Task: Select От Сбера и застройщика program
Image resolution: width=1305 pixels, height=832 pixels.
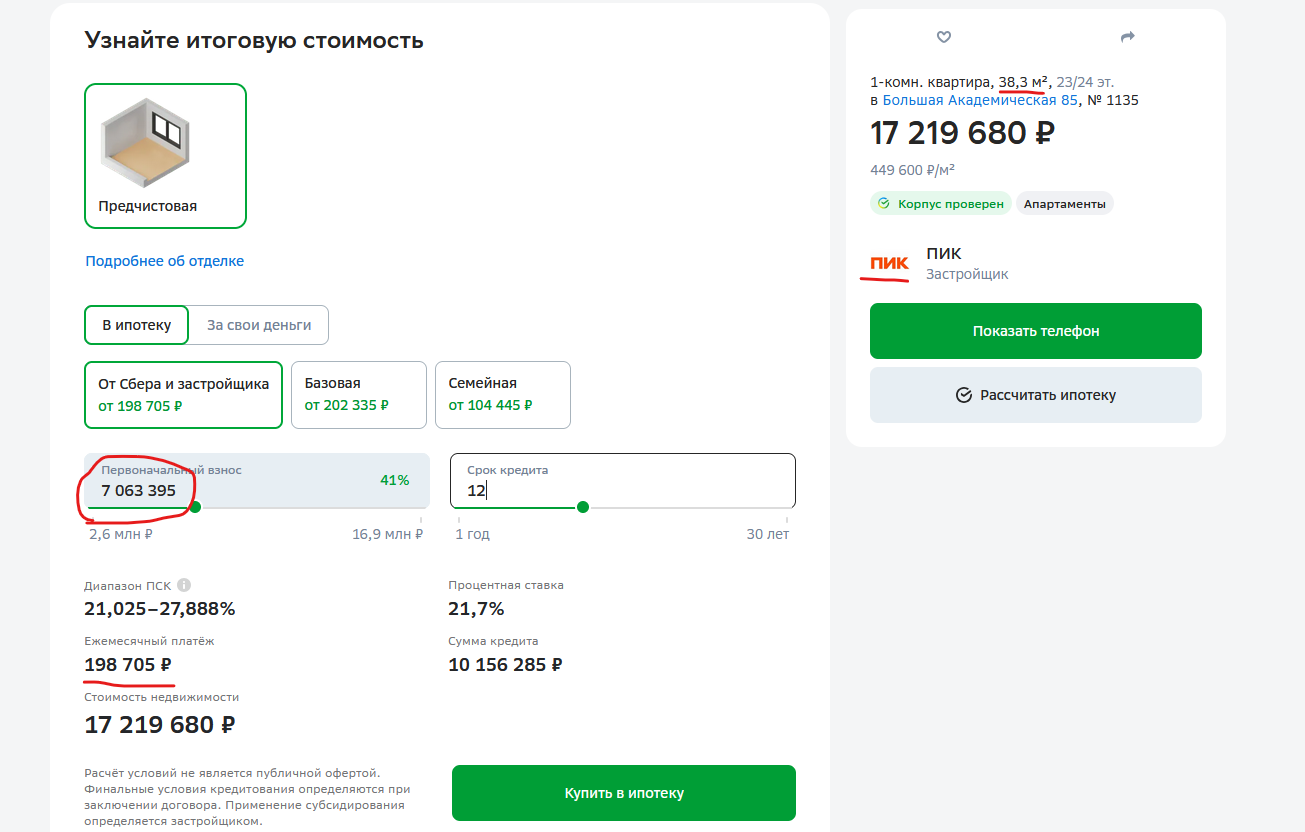Action: (x=183, y=395)
